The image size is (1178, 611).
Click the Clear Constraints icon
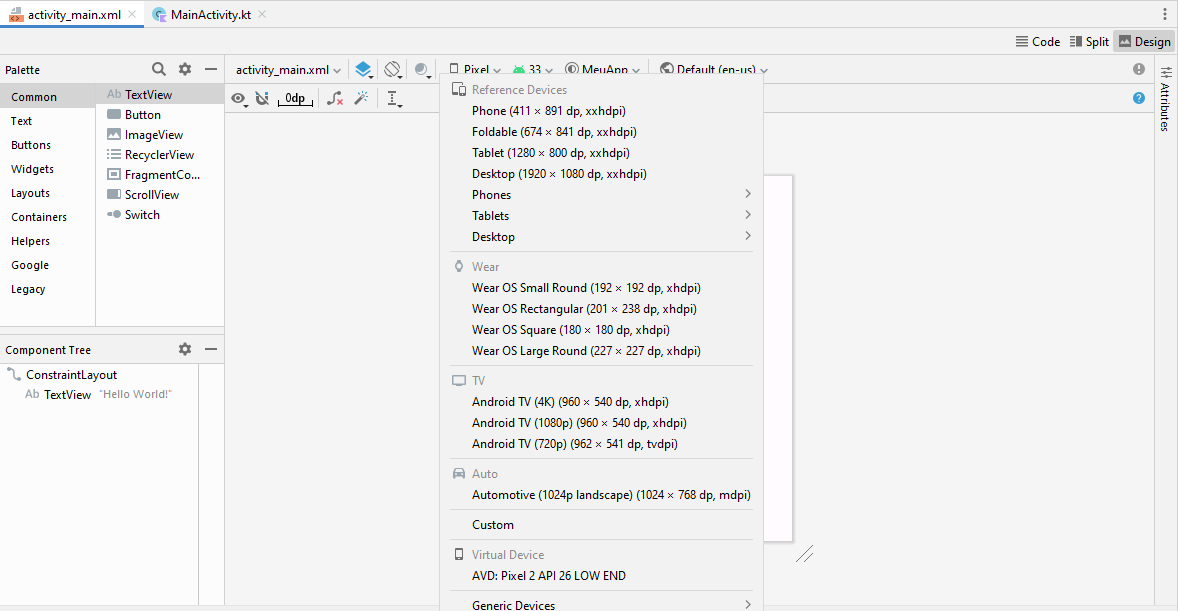(x=335, y=98)
